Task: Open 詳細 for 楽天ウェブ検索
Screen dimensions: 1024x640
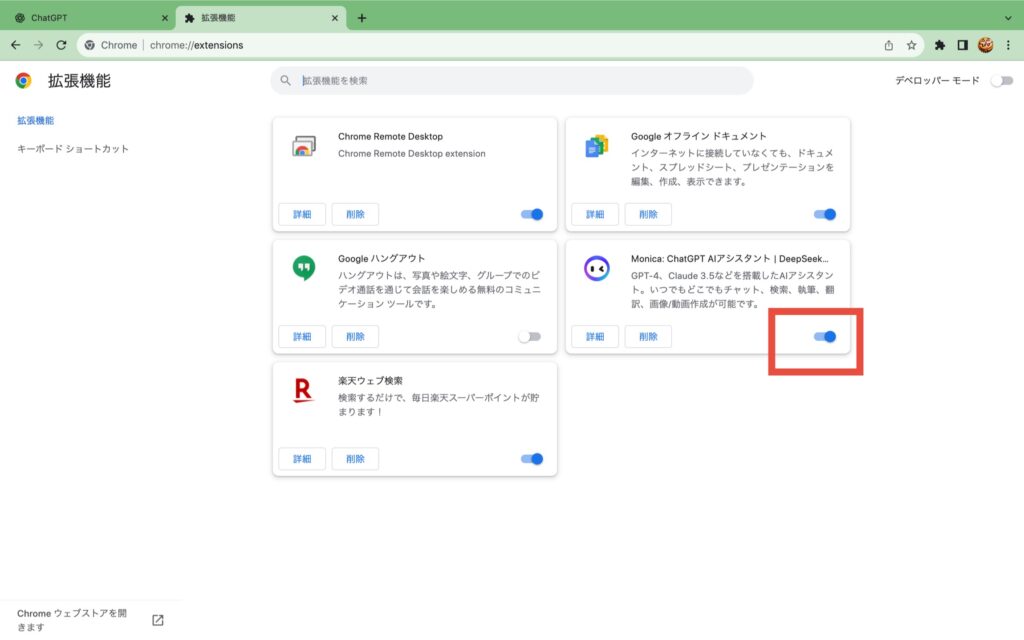Action: click(x=302, y=459)
